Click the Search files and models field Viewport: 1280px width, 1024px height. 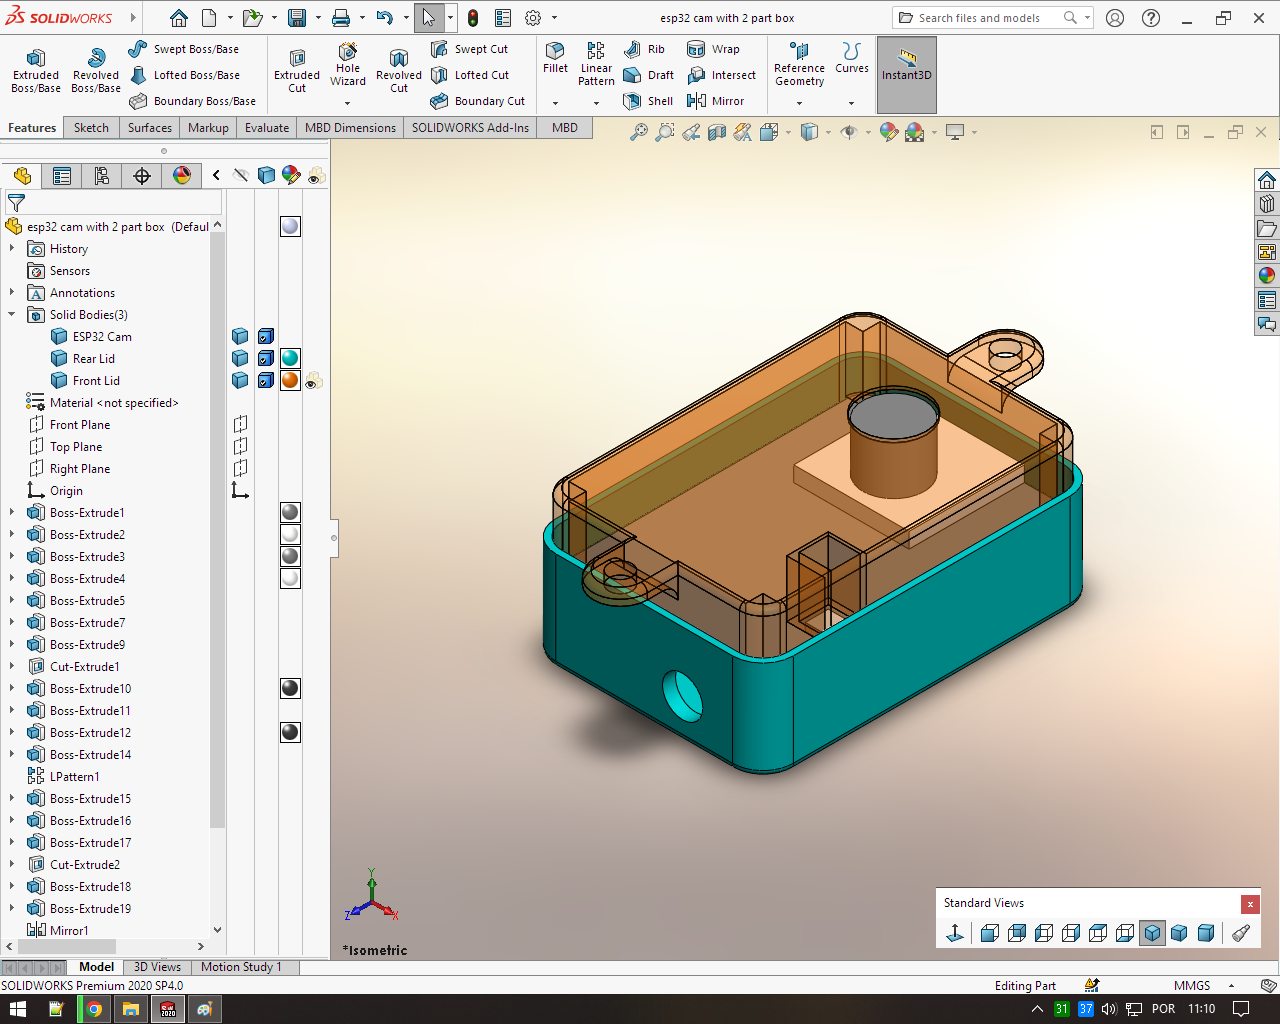click(x=992, y=18)
